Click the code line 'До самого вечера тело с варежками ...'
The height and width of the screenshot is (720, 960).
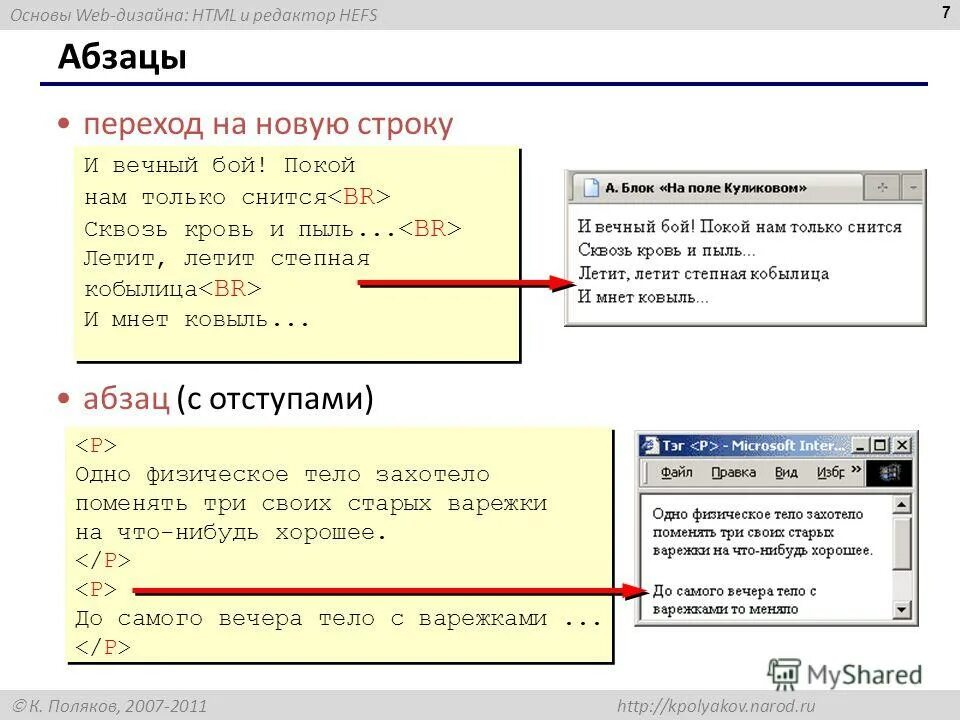tap(339, 618)
